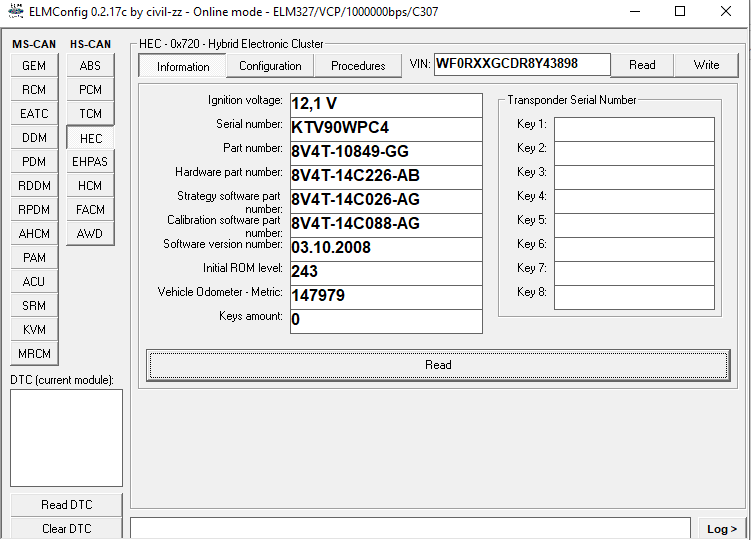Click the wide Read button below info
This screenshot has width=751, height=540.
click(x=438, y=365)
